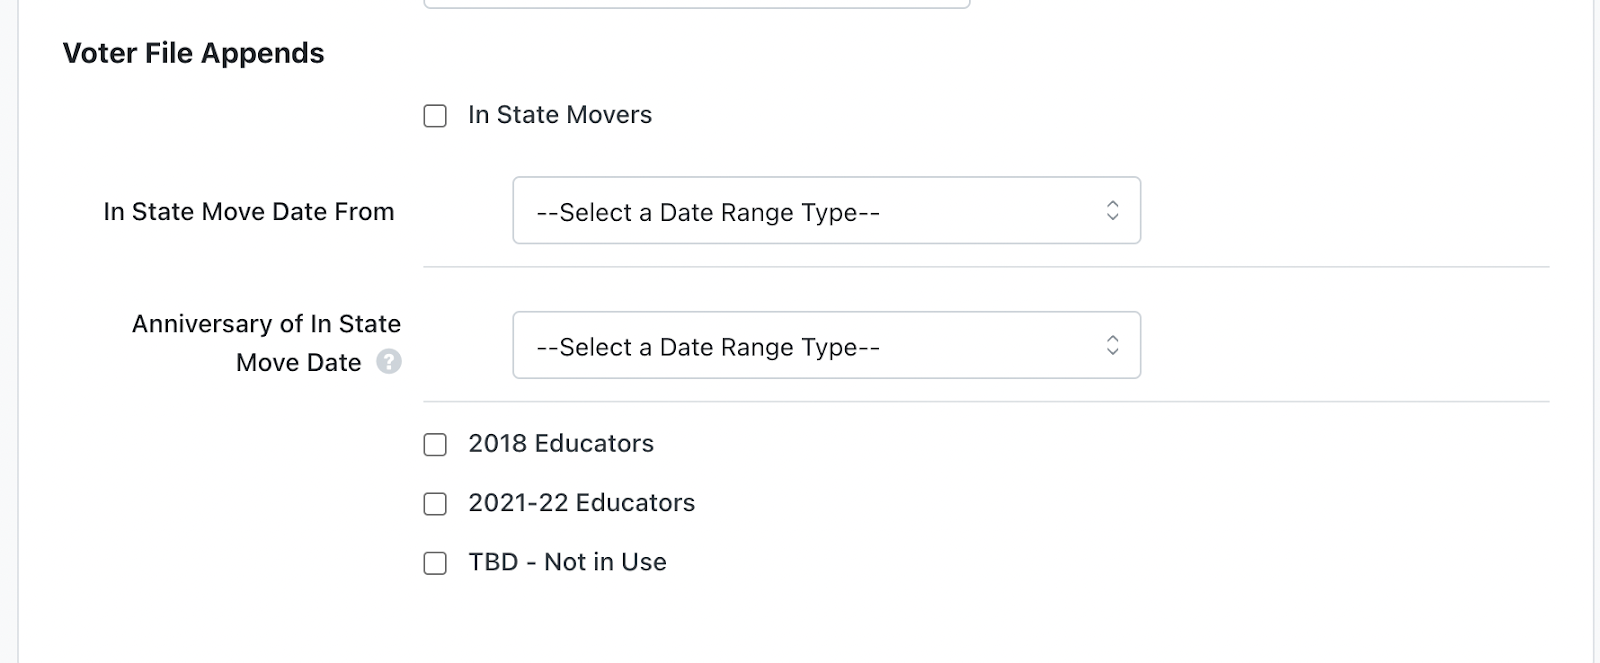Click the arrows on In State Move Date From select
The image size is (1600, 663).
click(1112, 211)
